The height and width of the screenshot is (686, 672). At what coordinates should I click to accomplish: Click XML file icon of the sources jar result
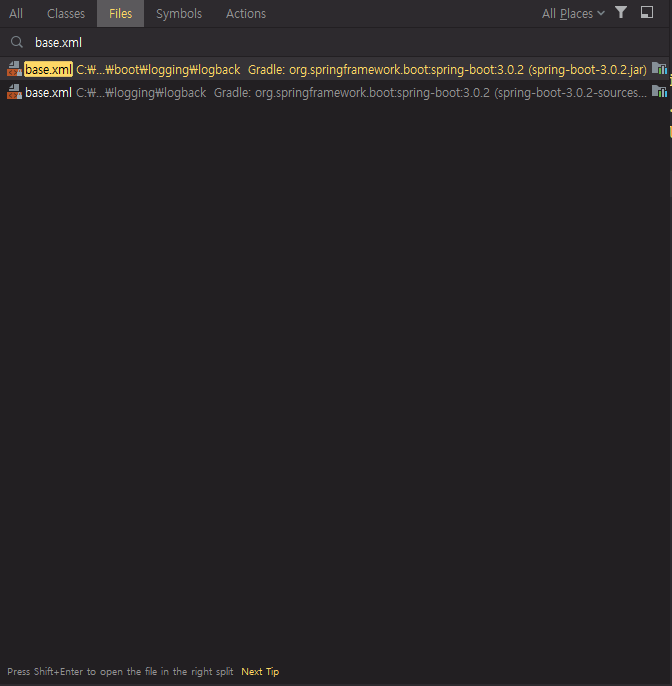click(x=14, y=92)
